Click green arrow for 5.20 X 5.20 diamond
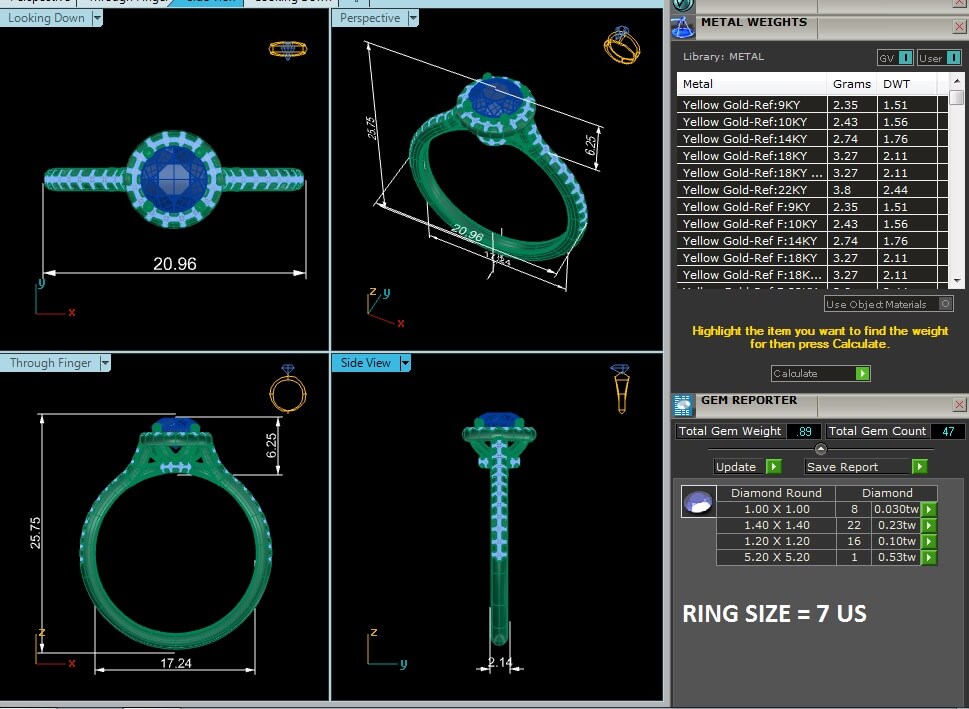 pyautogui.click(x=929, y=558)
